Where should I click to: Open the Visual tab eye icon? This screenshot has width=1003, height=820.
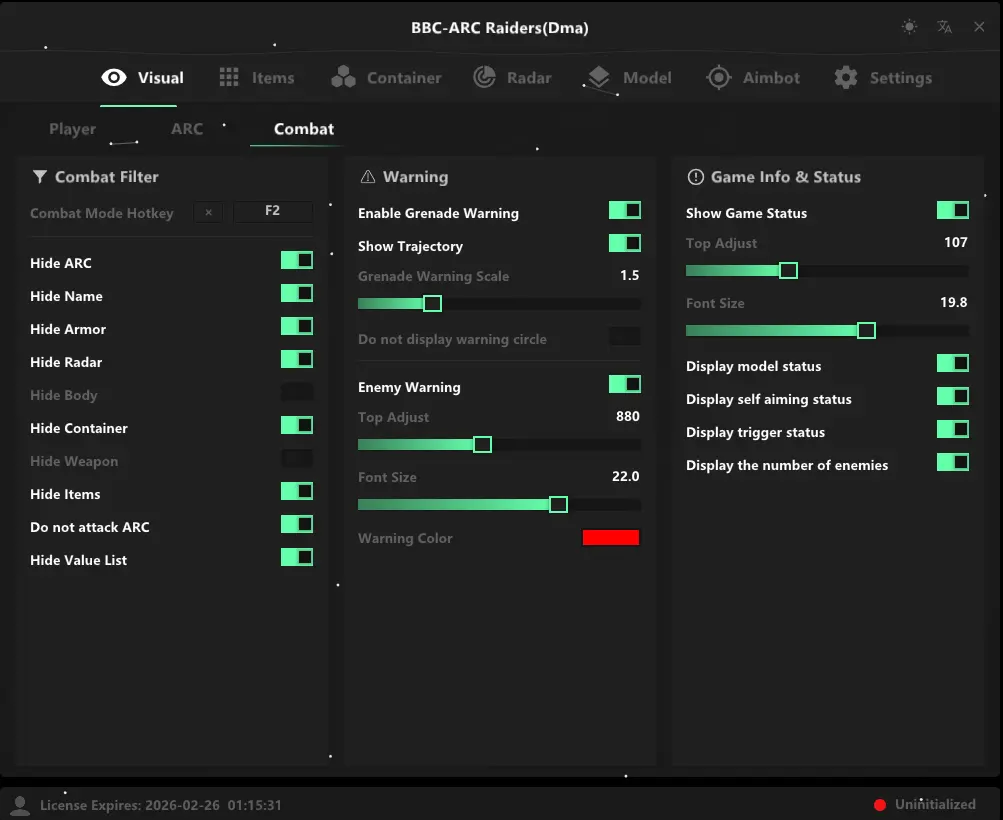pyautogui.click(x=115, y=77)
